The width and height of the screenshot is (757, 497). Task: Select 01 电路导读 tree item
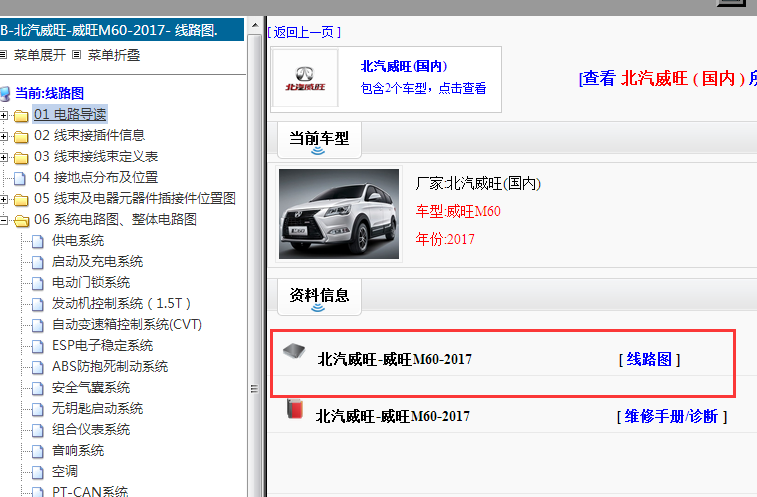point(70,114)
